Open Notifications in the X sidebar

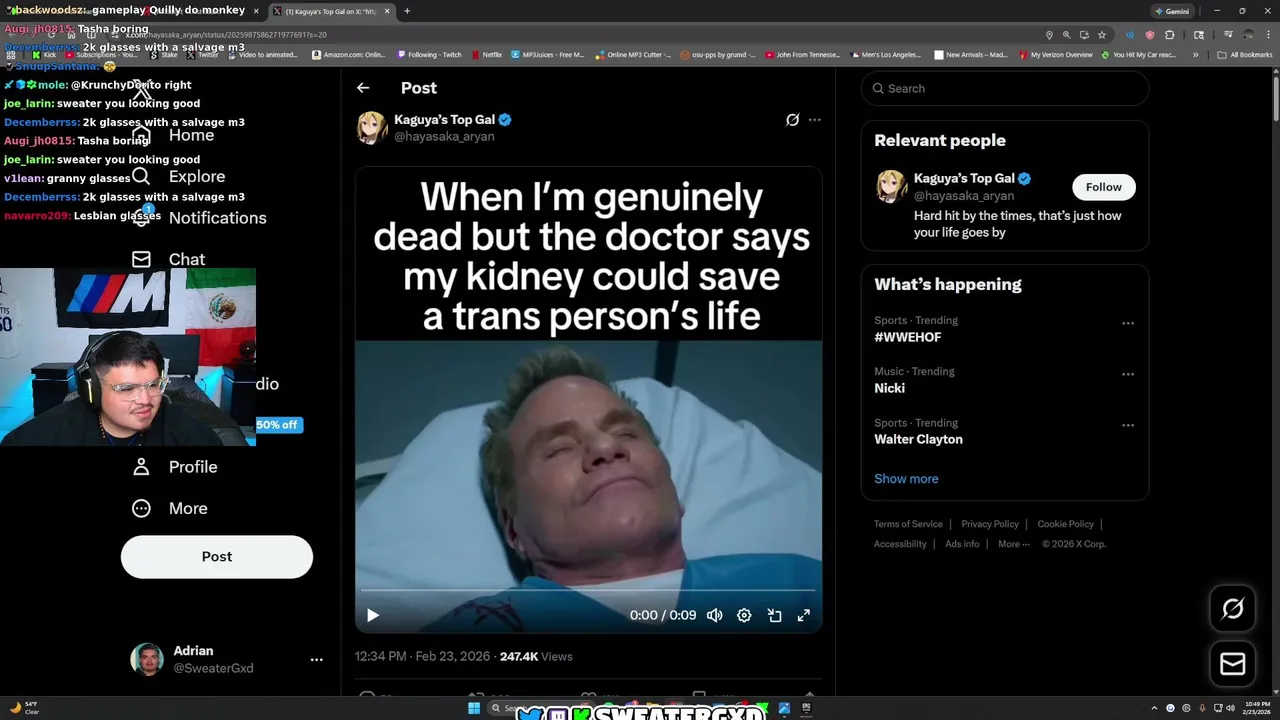point(217,218)
